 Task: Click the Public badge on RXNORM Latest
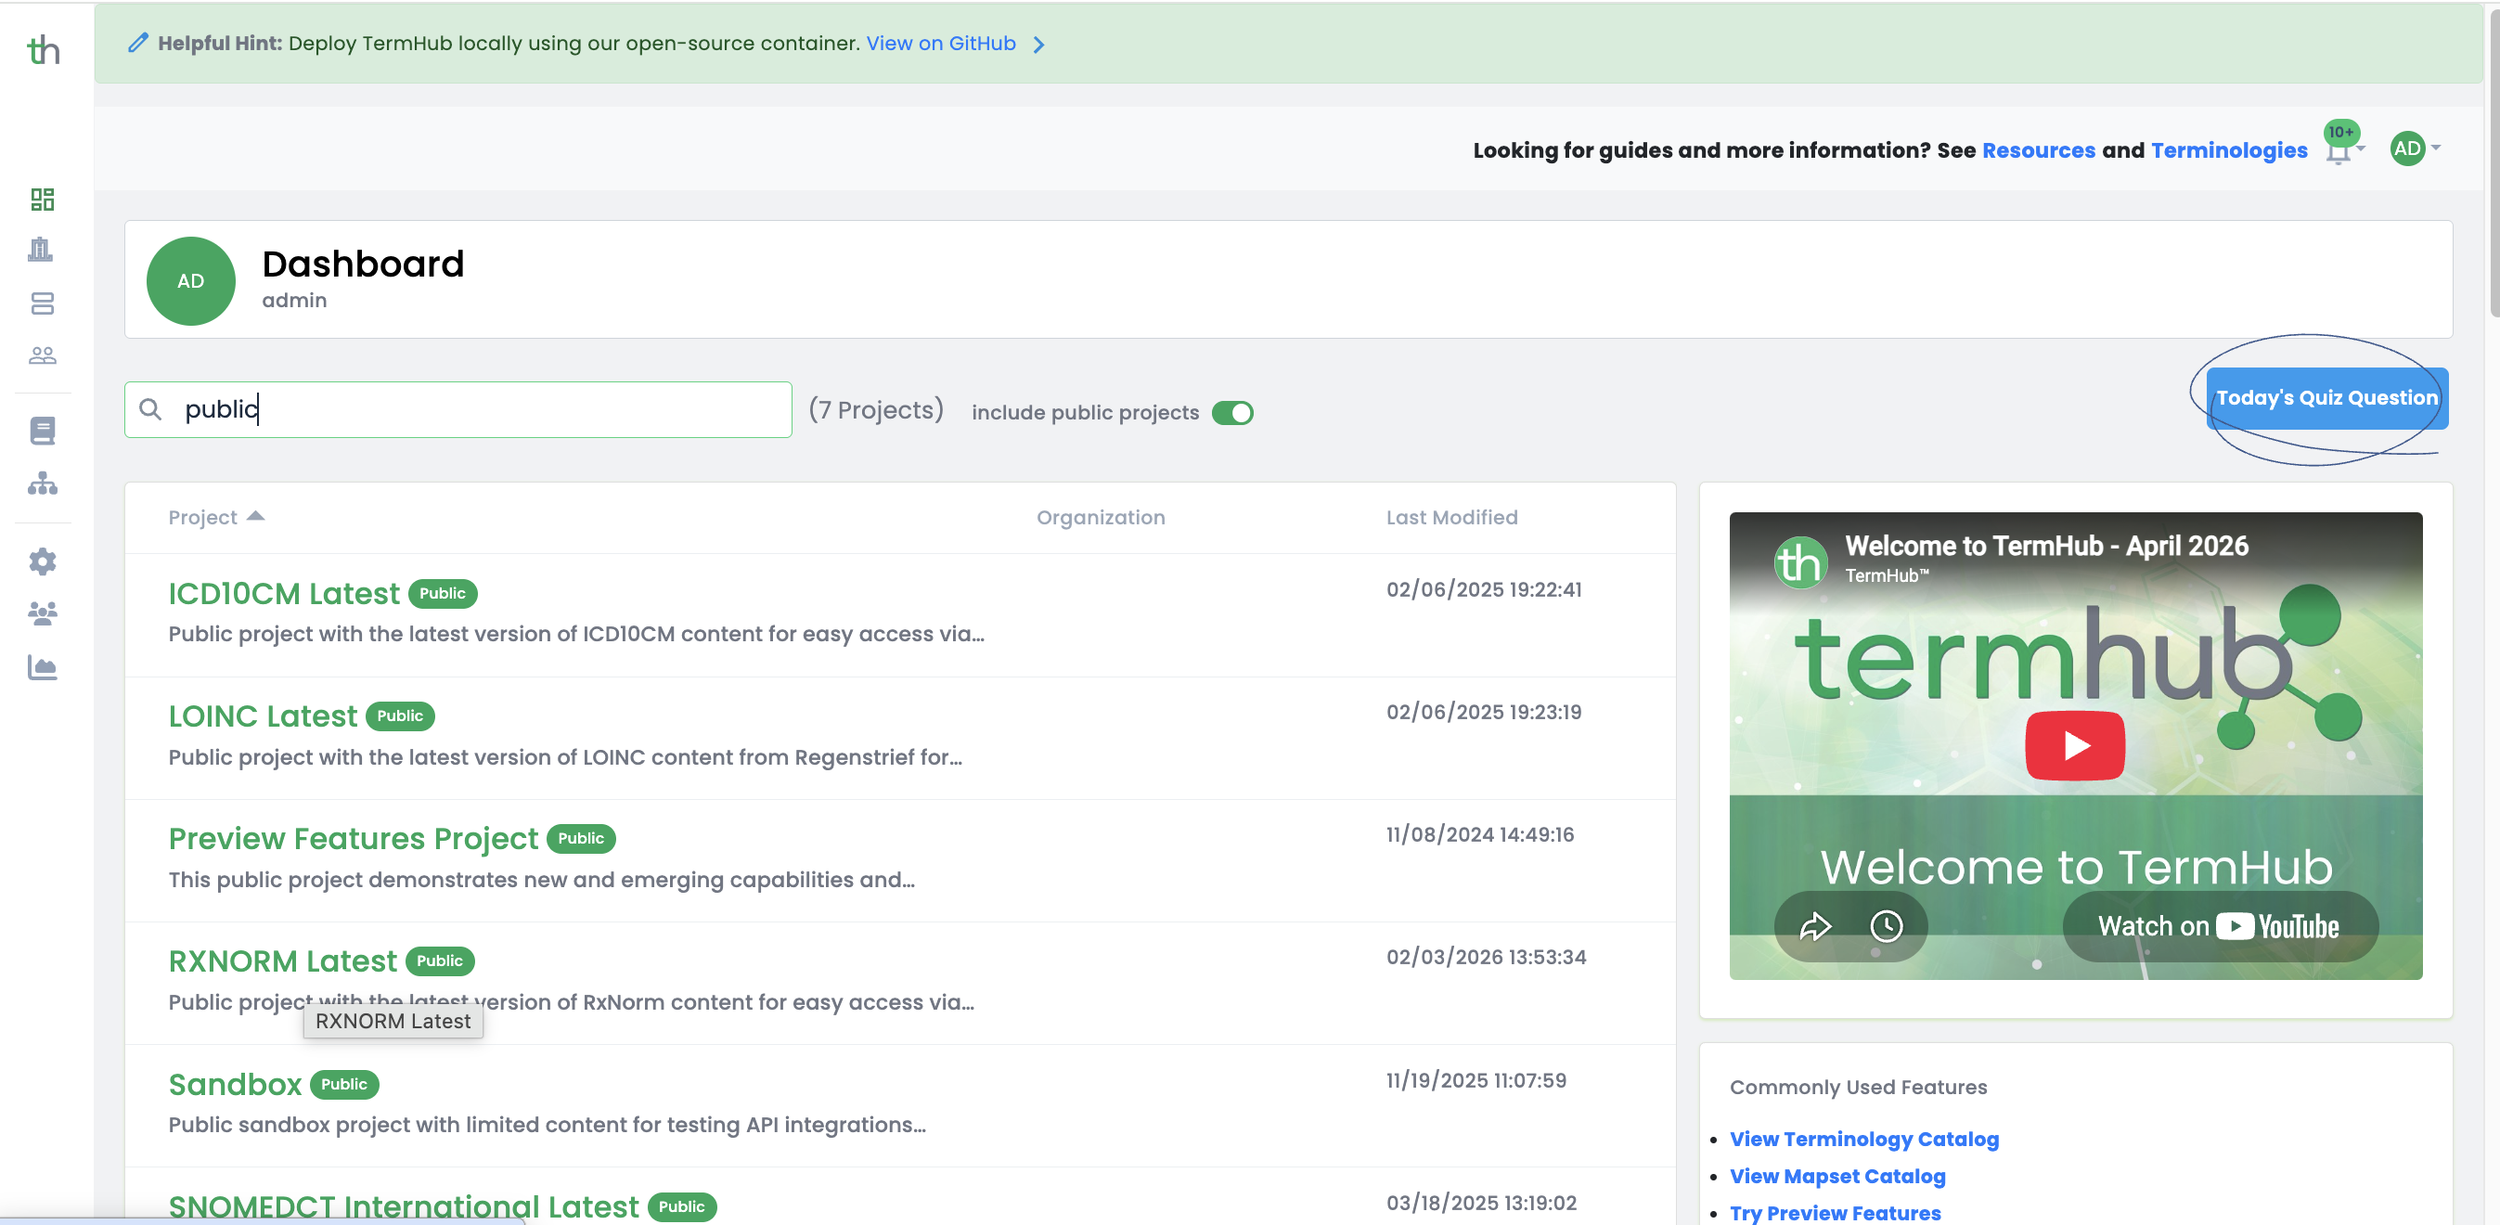pos(440,961)
